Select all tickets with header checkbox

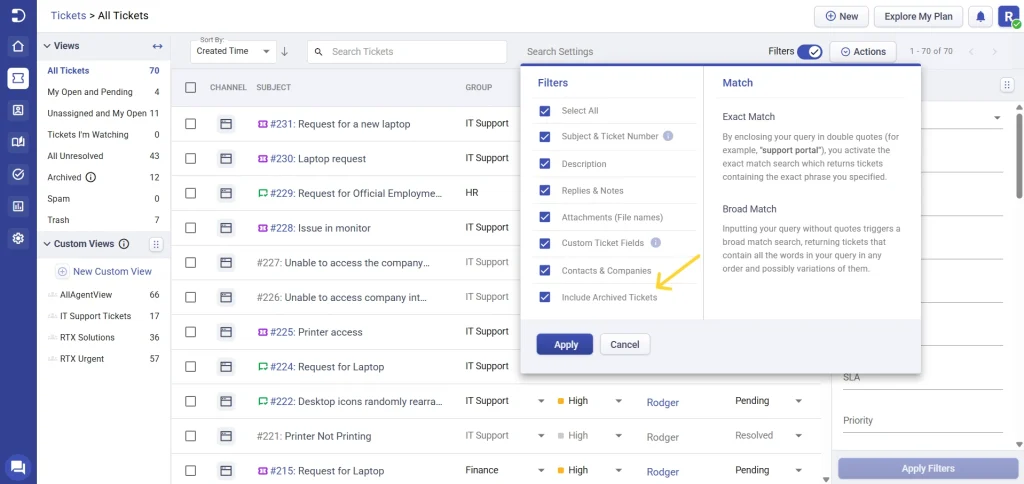pyautogui.click(x=191, y=88)
